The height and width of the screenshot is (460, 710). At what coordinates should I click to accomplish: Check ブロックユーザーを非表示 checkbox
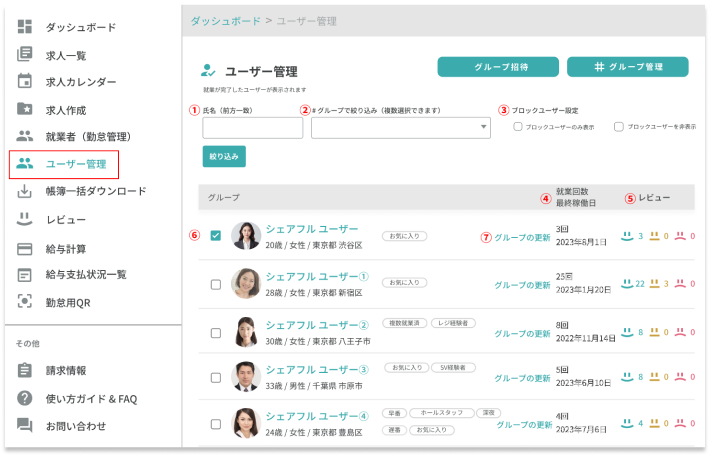(x=619, y=127)
